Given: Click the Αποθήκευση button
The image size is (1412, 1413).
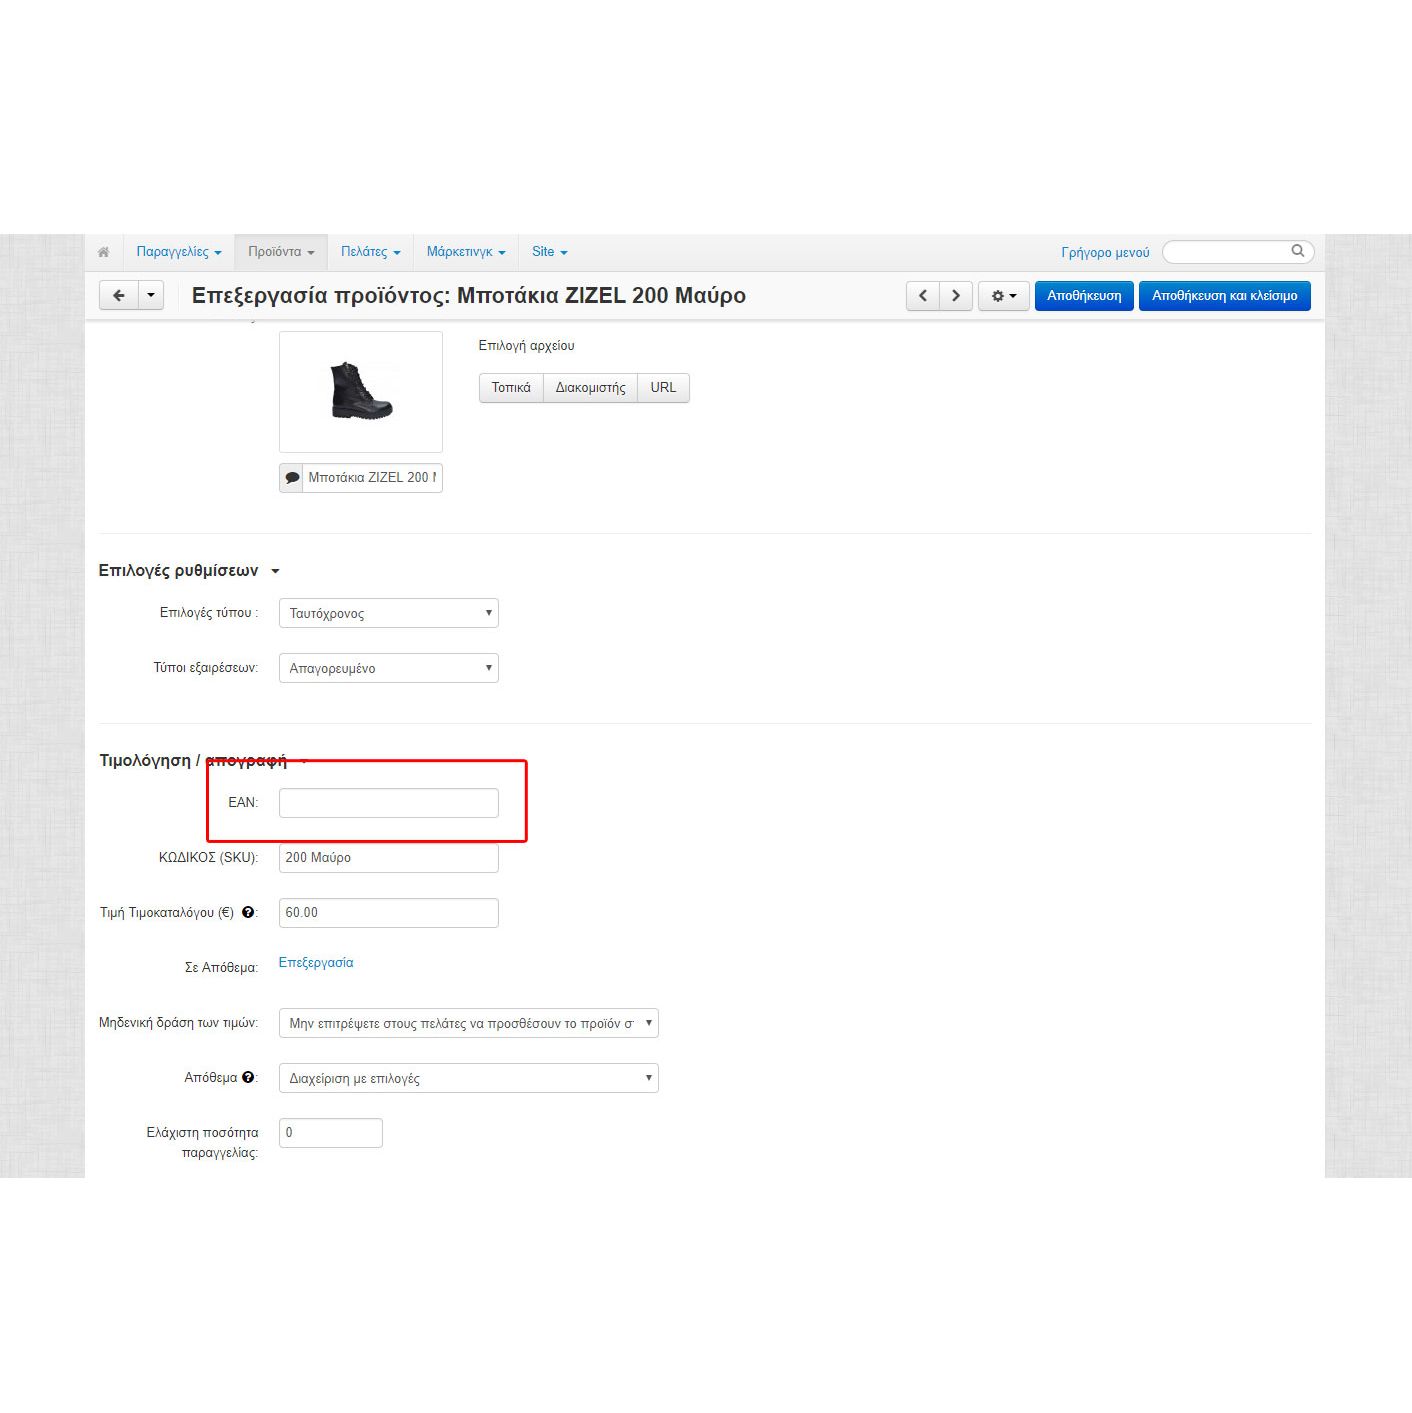Looking at the screenshot, I should (1084, 296).
